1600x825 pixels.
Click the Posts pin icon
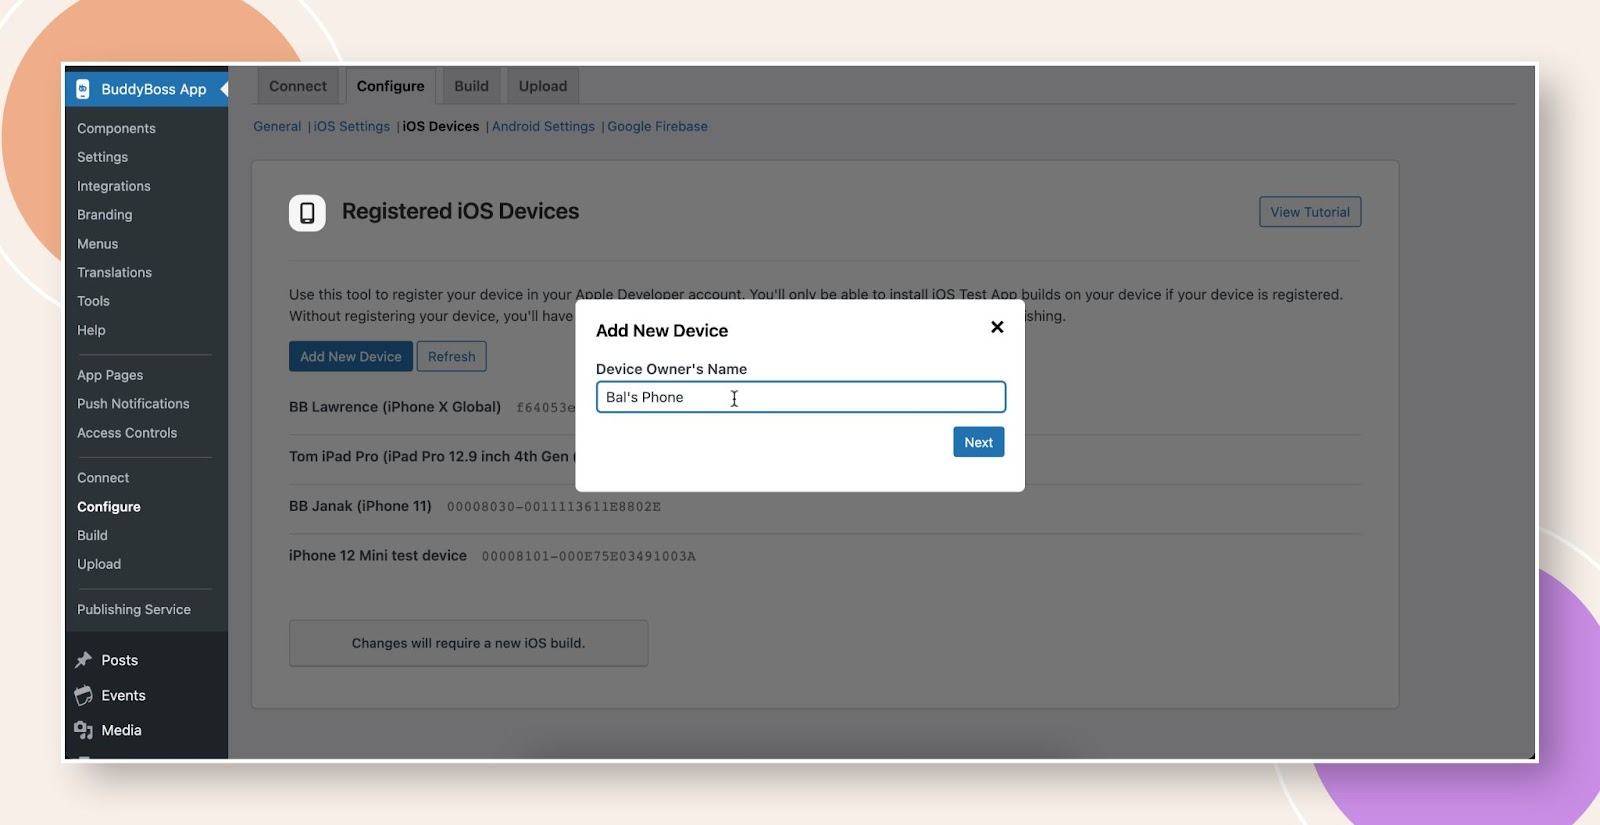pyautogui.click(x=84, y=660)
